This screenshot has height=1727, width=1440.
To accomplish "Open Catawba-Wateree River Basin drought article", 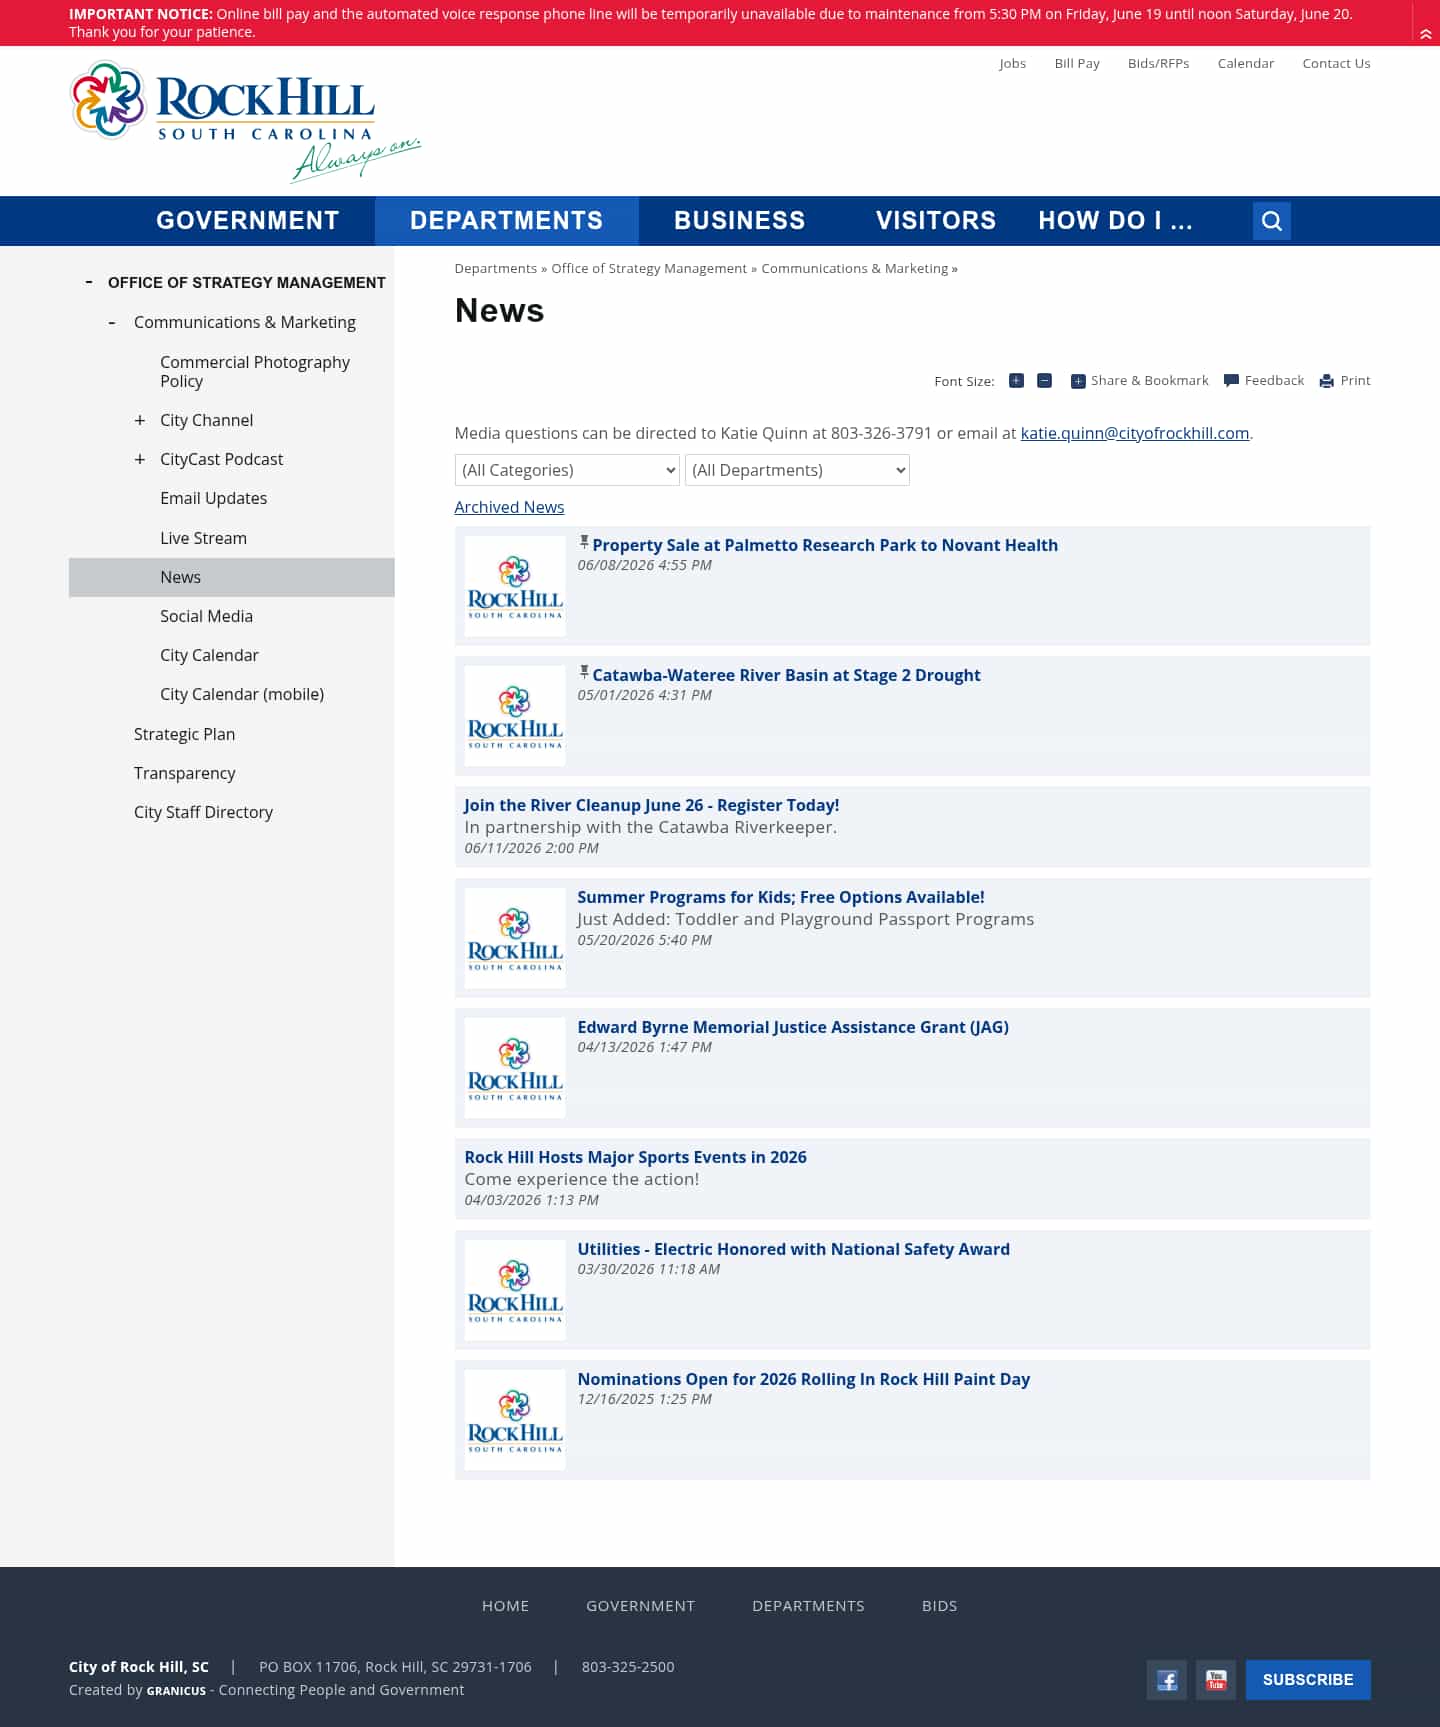I will (786, 675).
